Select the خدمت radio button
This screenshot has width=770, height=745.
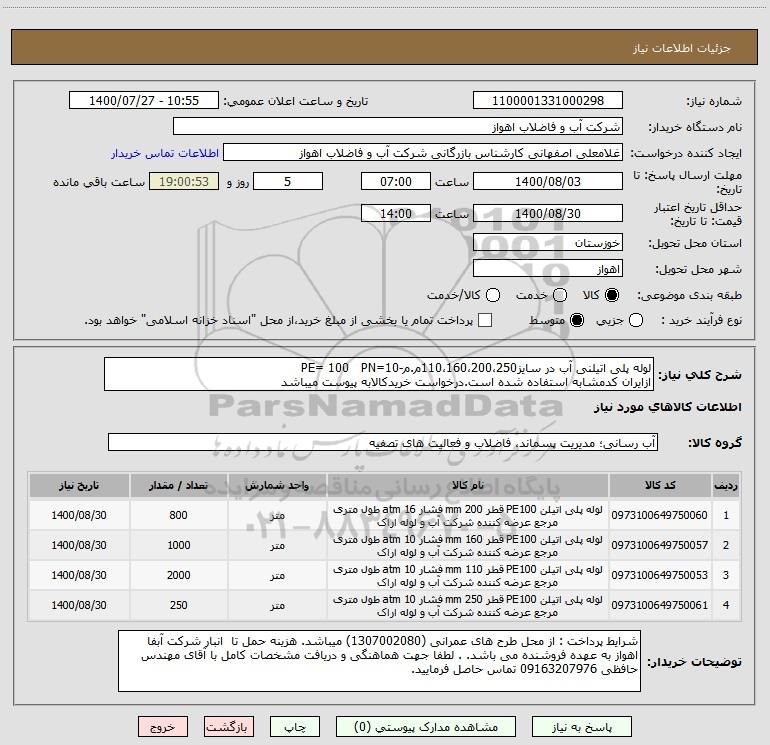(560, 295)
